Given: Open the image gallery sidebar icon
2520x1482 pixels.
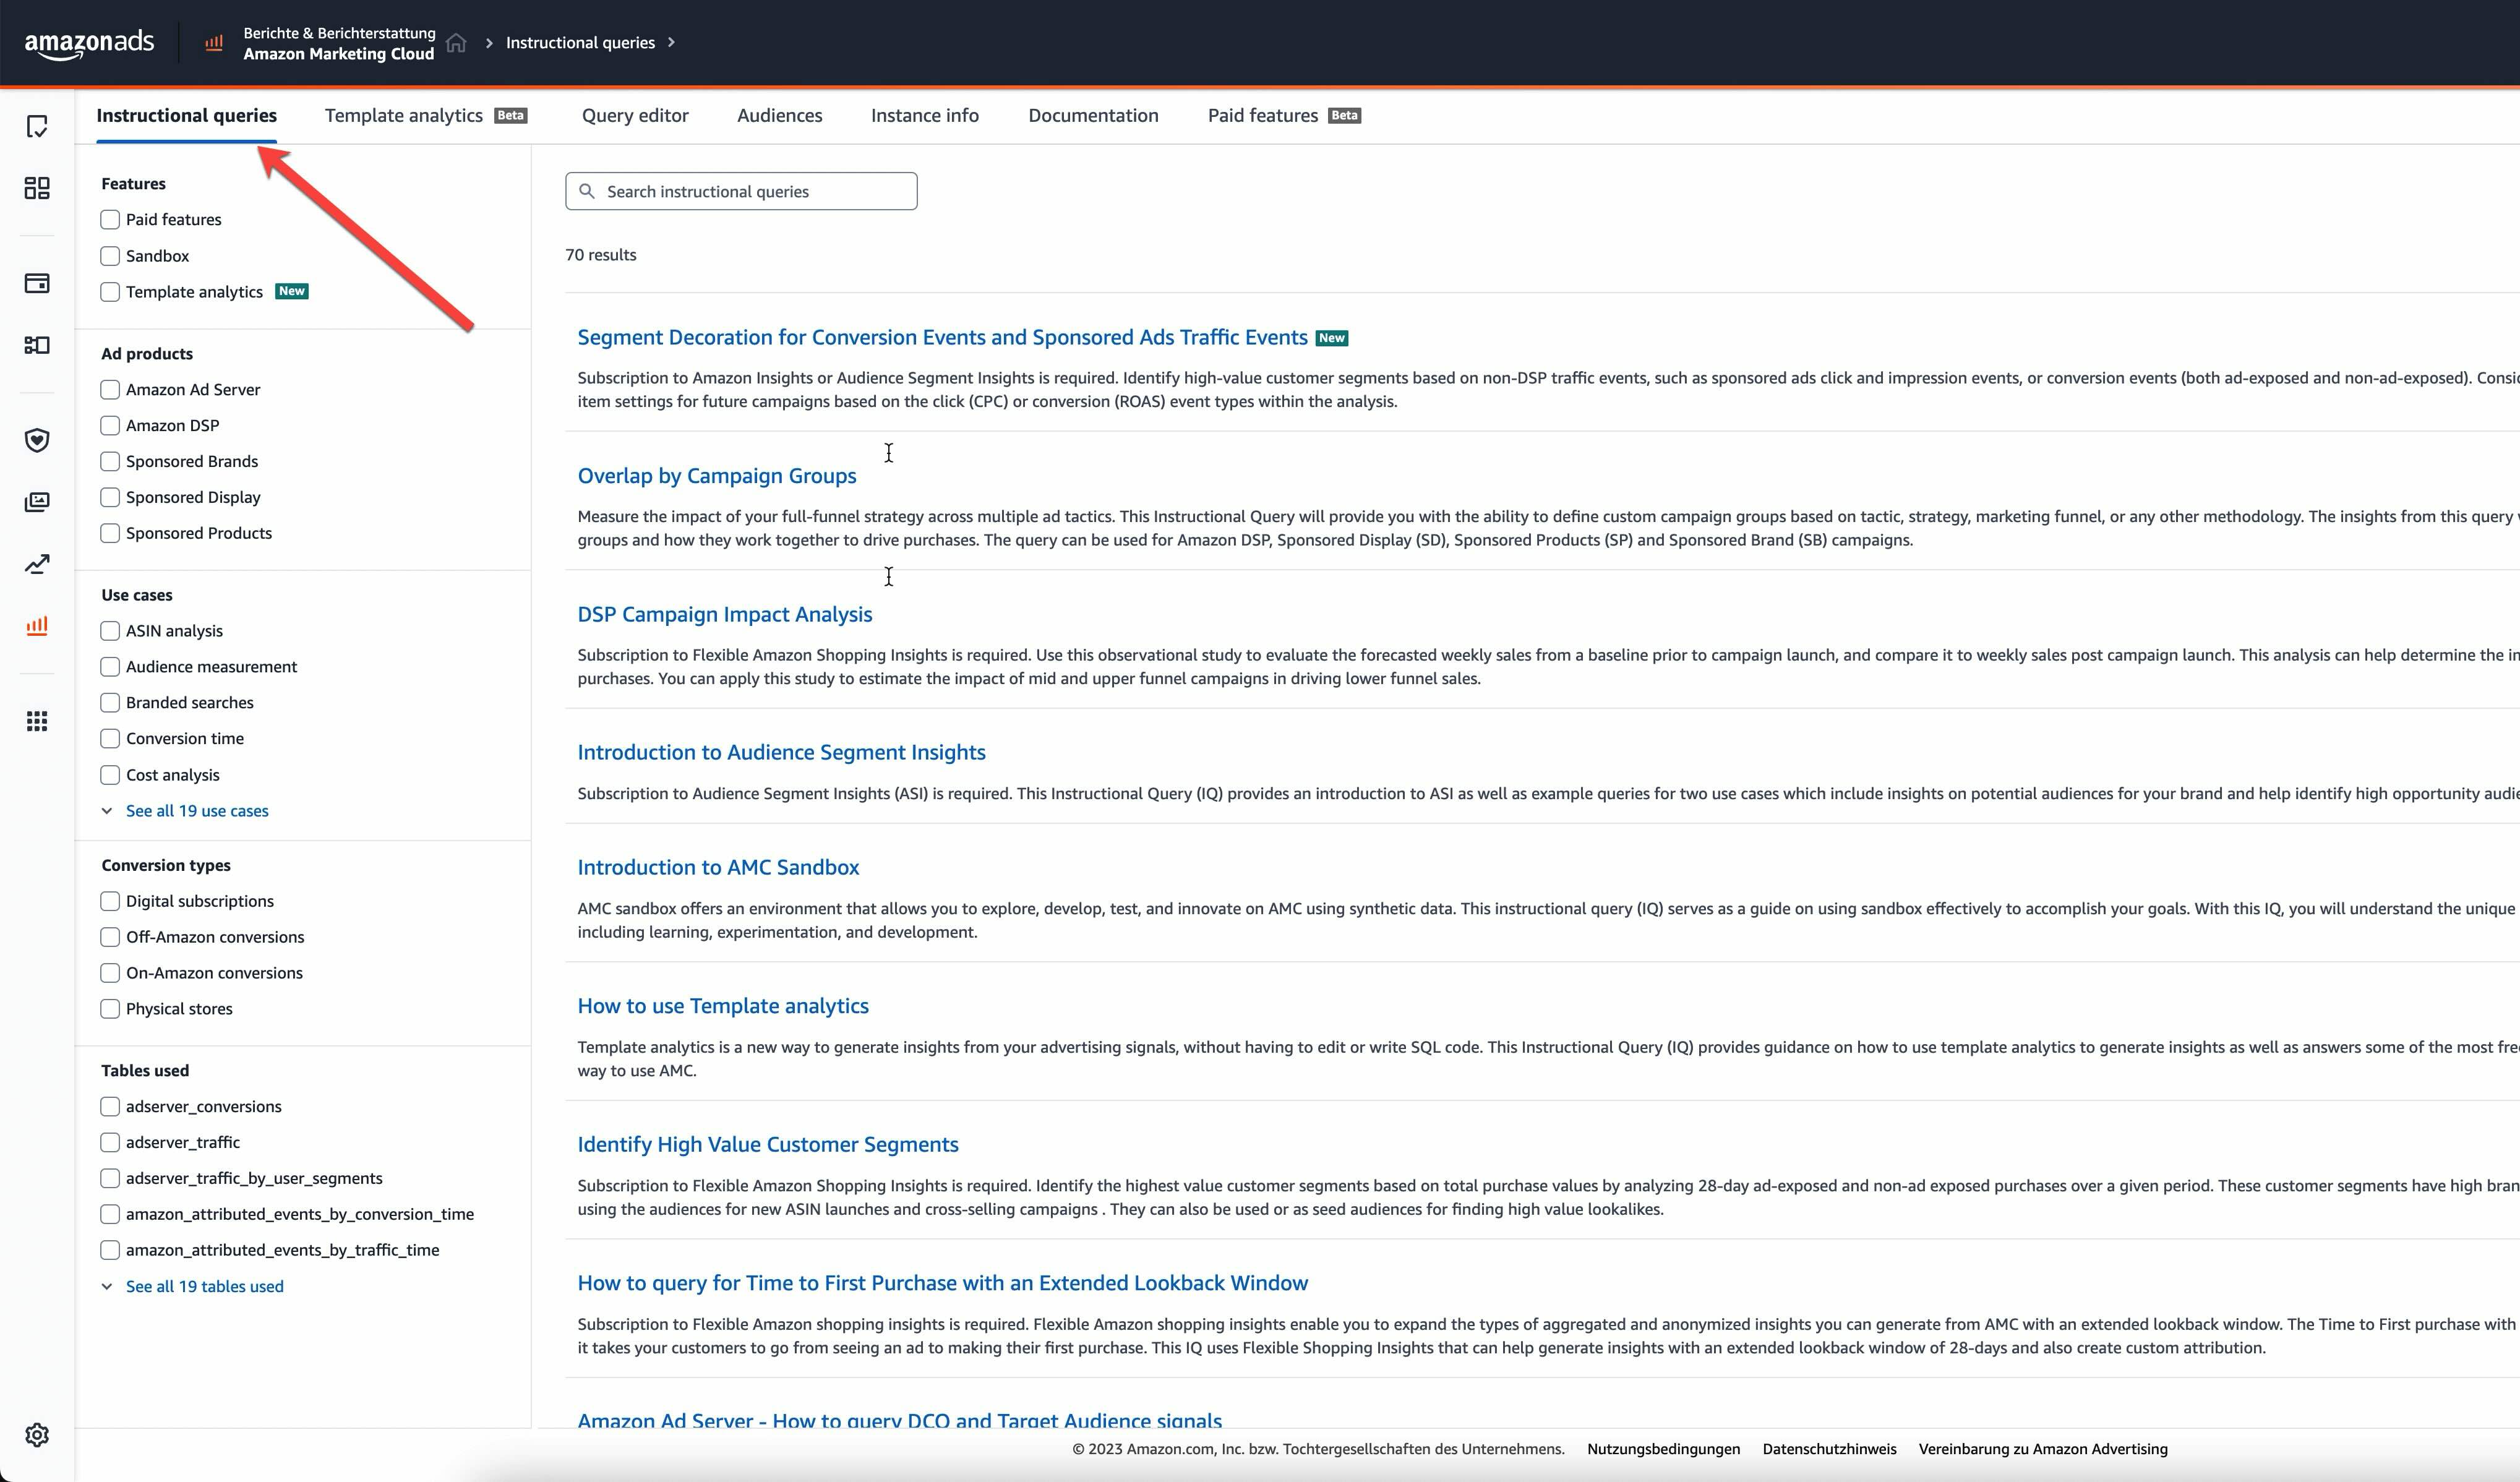Looking at the screenshot, I should click(x=37, y=502).
